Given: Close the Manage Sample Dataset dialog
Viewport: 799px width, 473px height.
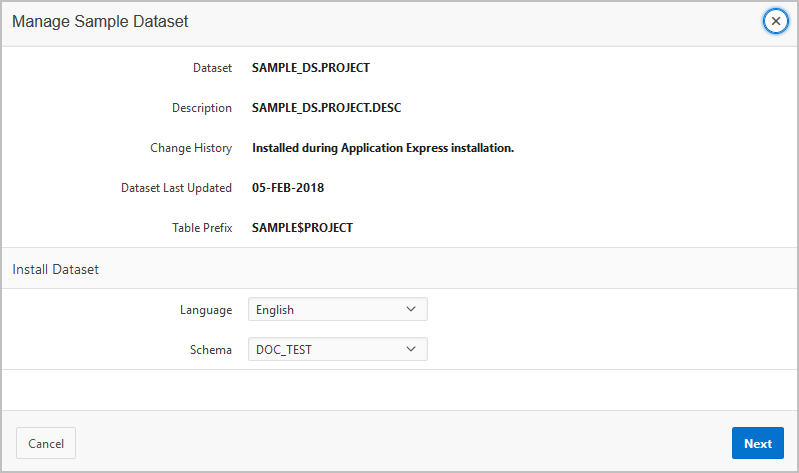Looking at the screenshot, I should coord(775,21).
